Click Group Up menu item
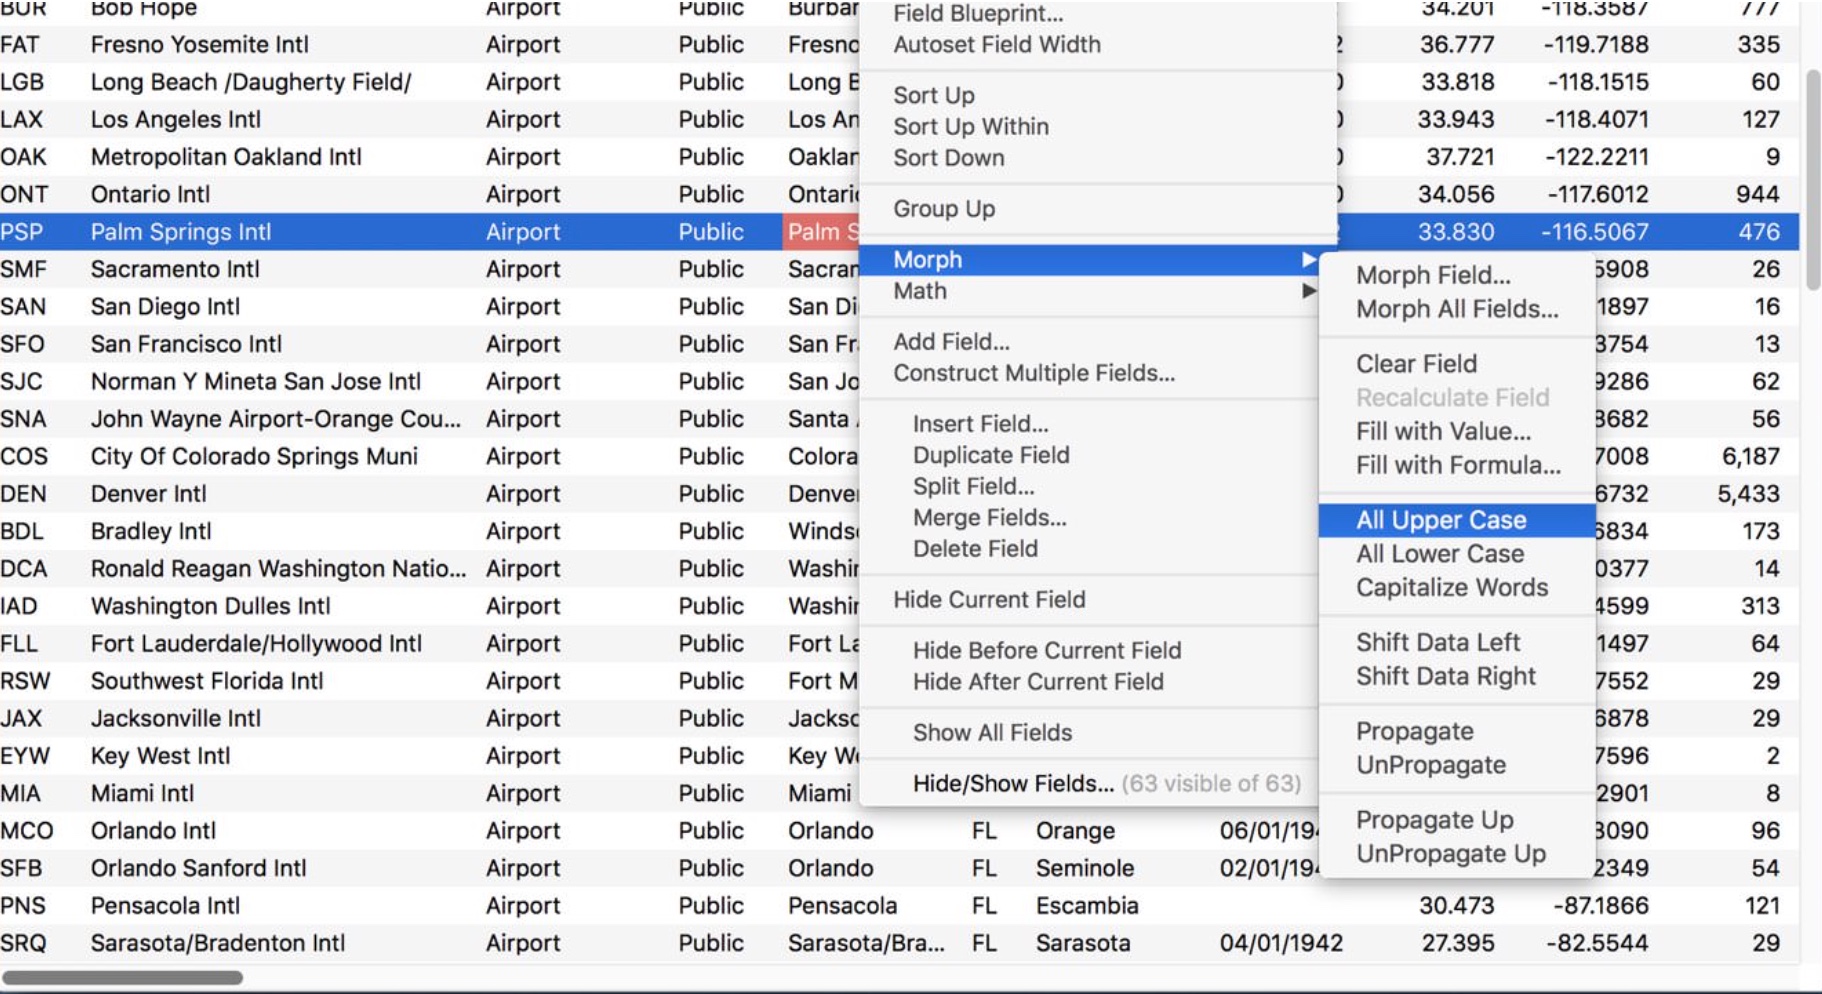The image size is (1822, 994). 943,209
